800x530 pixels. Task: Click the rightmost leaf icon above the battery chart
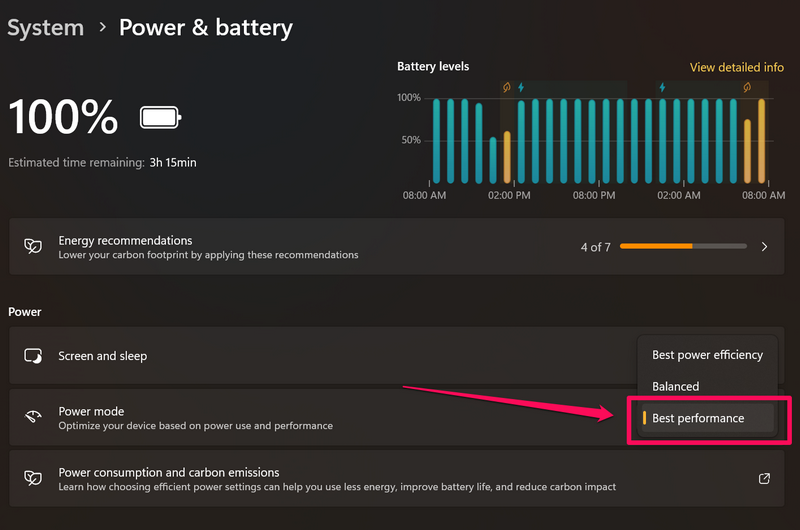pos(747,88)
